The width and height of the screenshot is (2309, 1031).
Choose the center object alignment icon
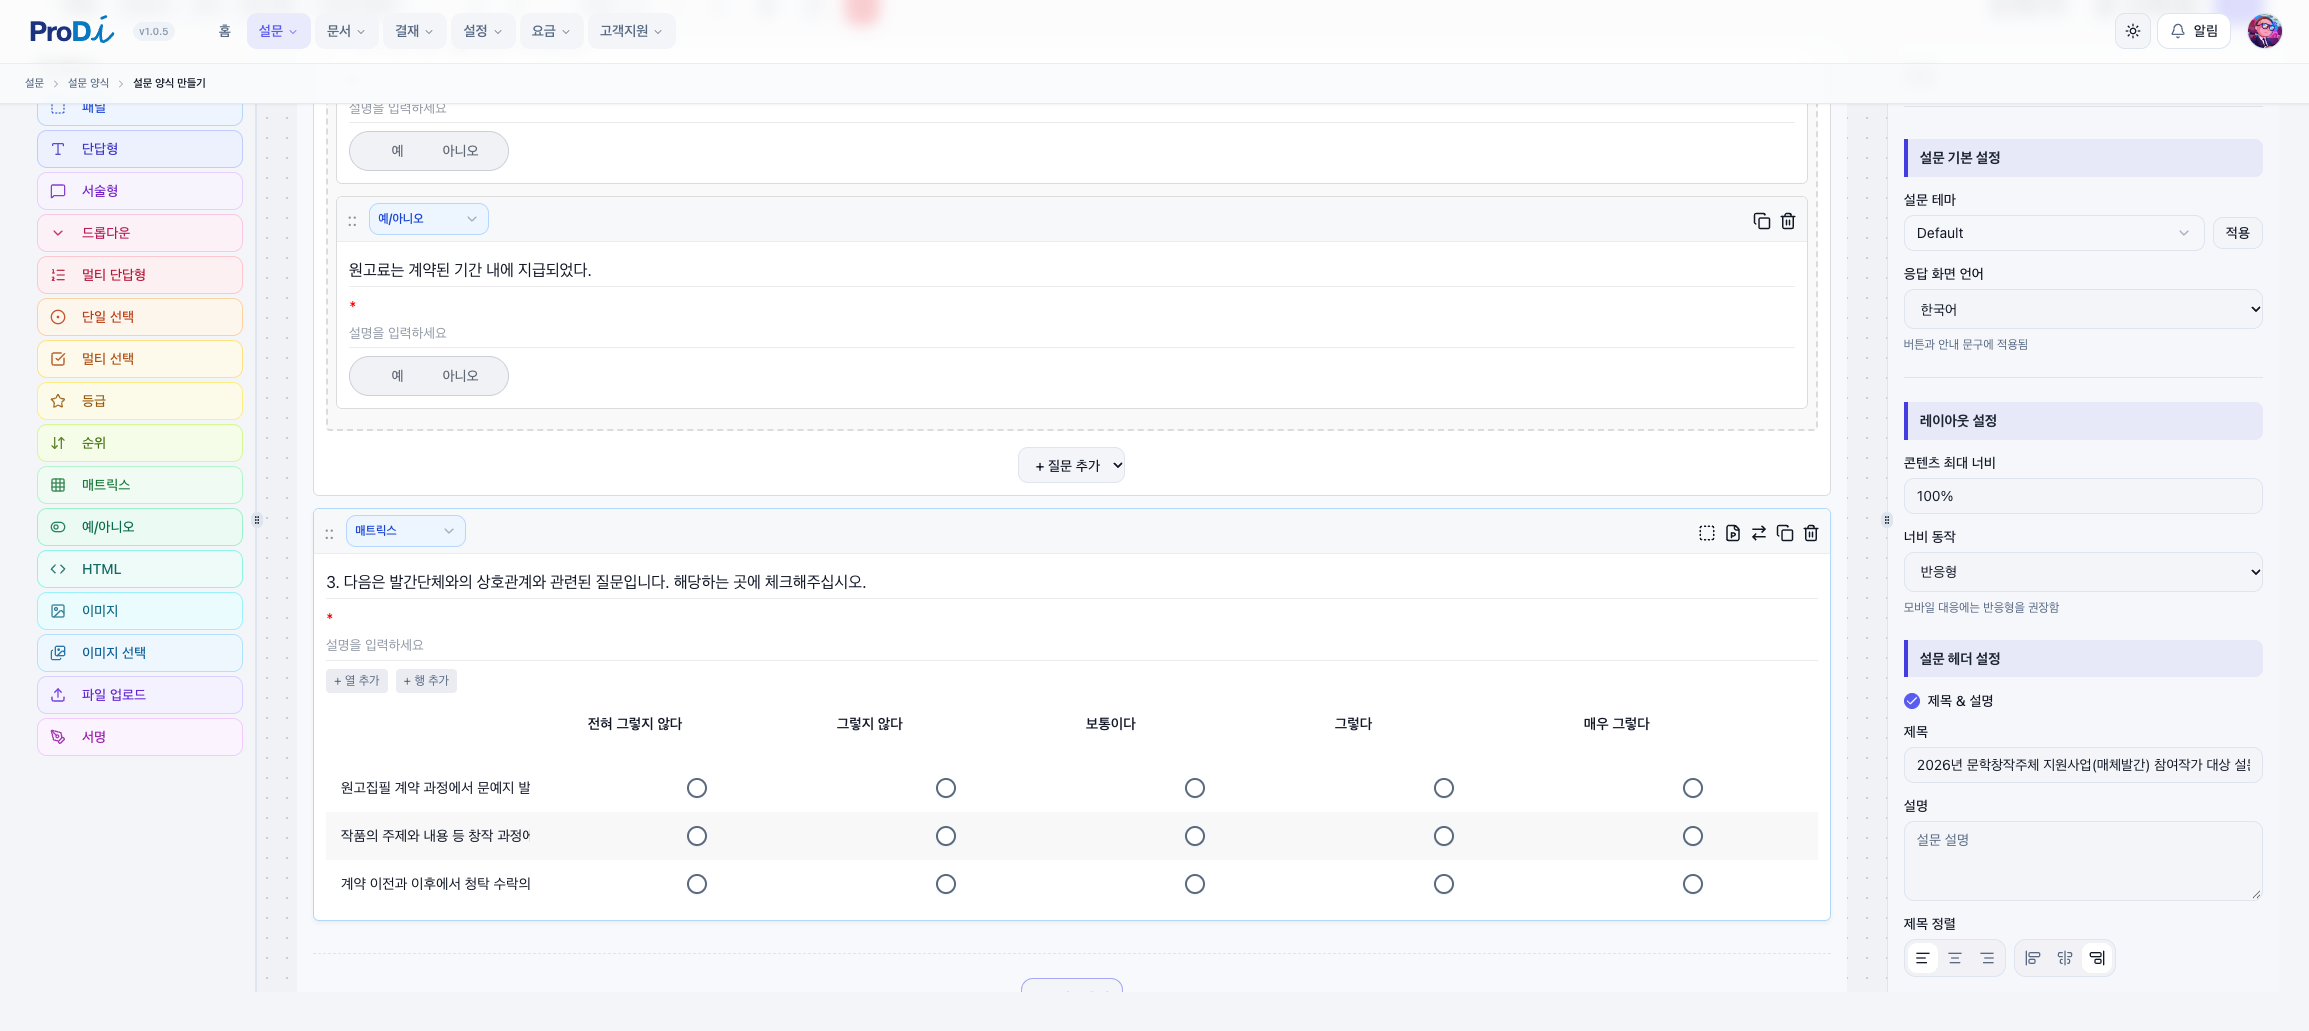click(x=2065, y=958)
